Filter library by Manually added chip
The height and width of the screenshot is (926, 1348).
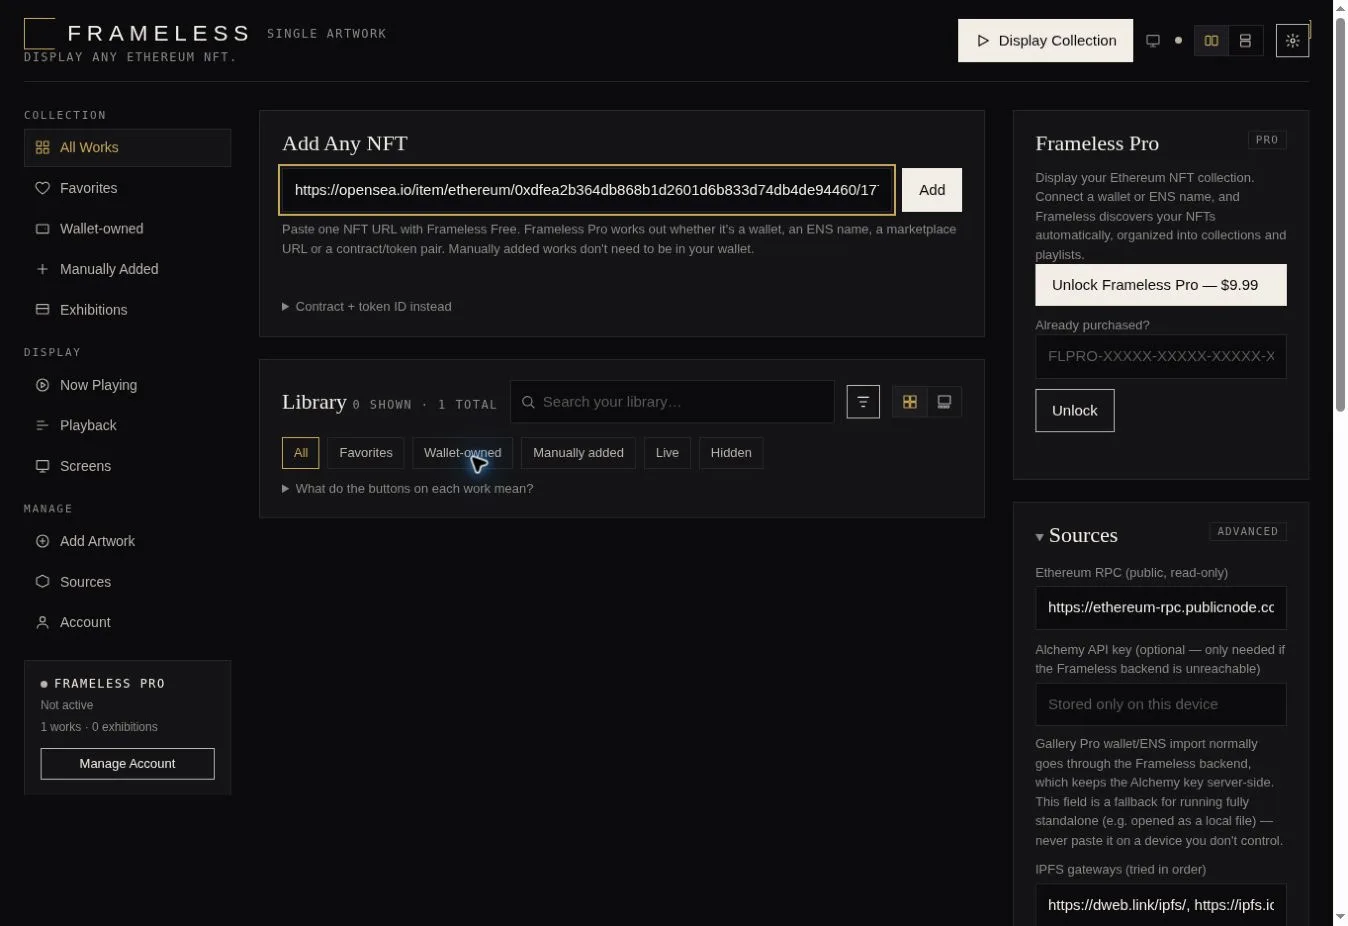[578, 453]
